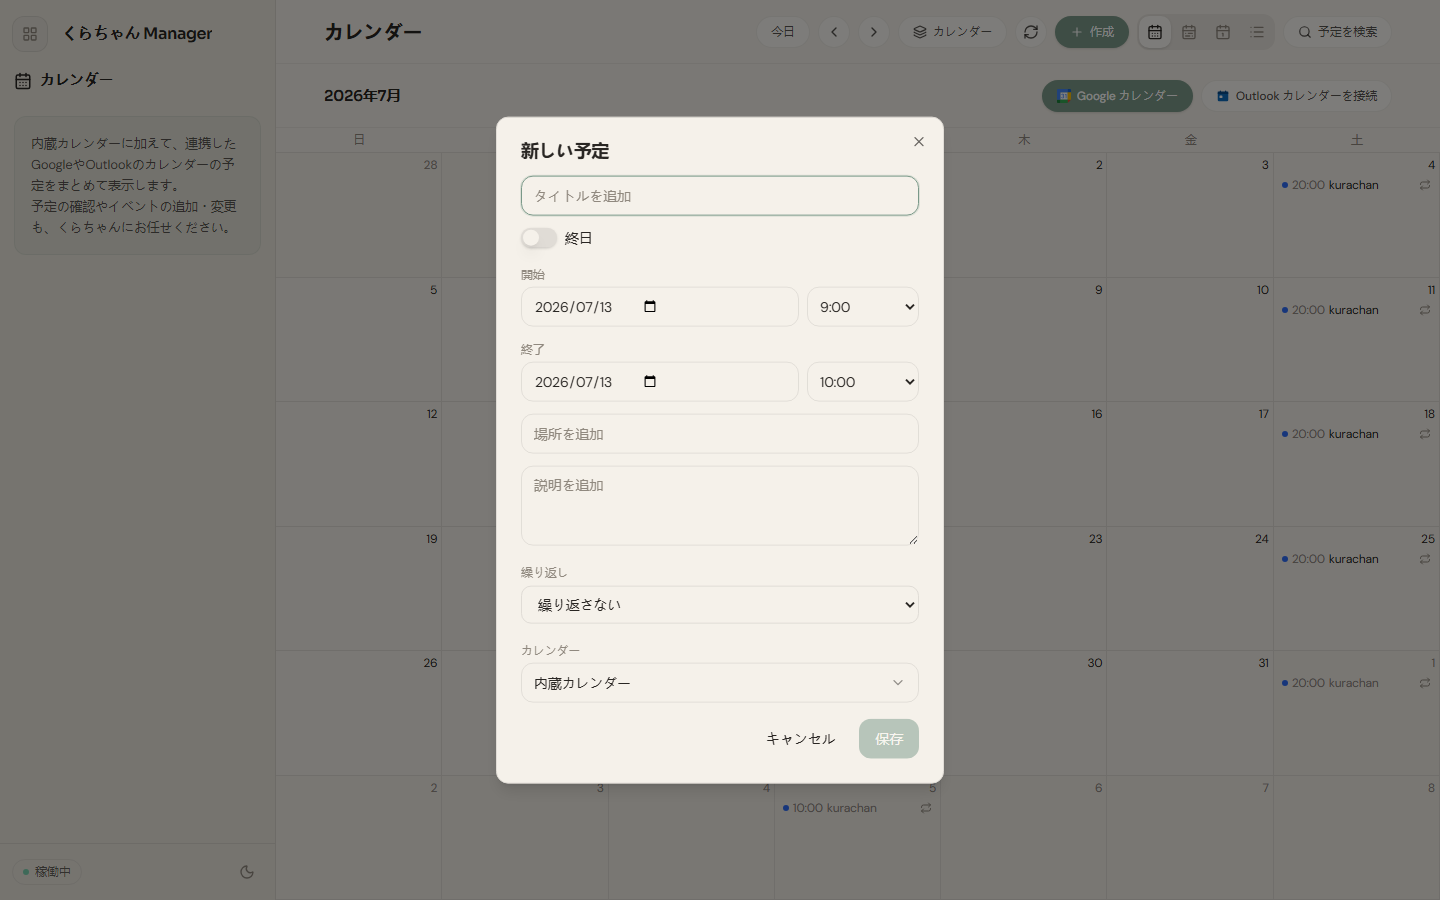Select day 31 in the calendar grid
This screenshot has height=900, width=1440.
coord(1263,663)
